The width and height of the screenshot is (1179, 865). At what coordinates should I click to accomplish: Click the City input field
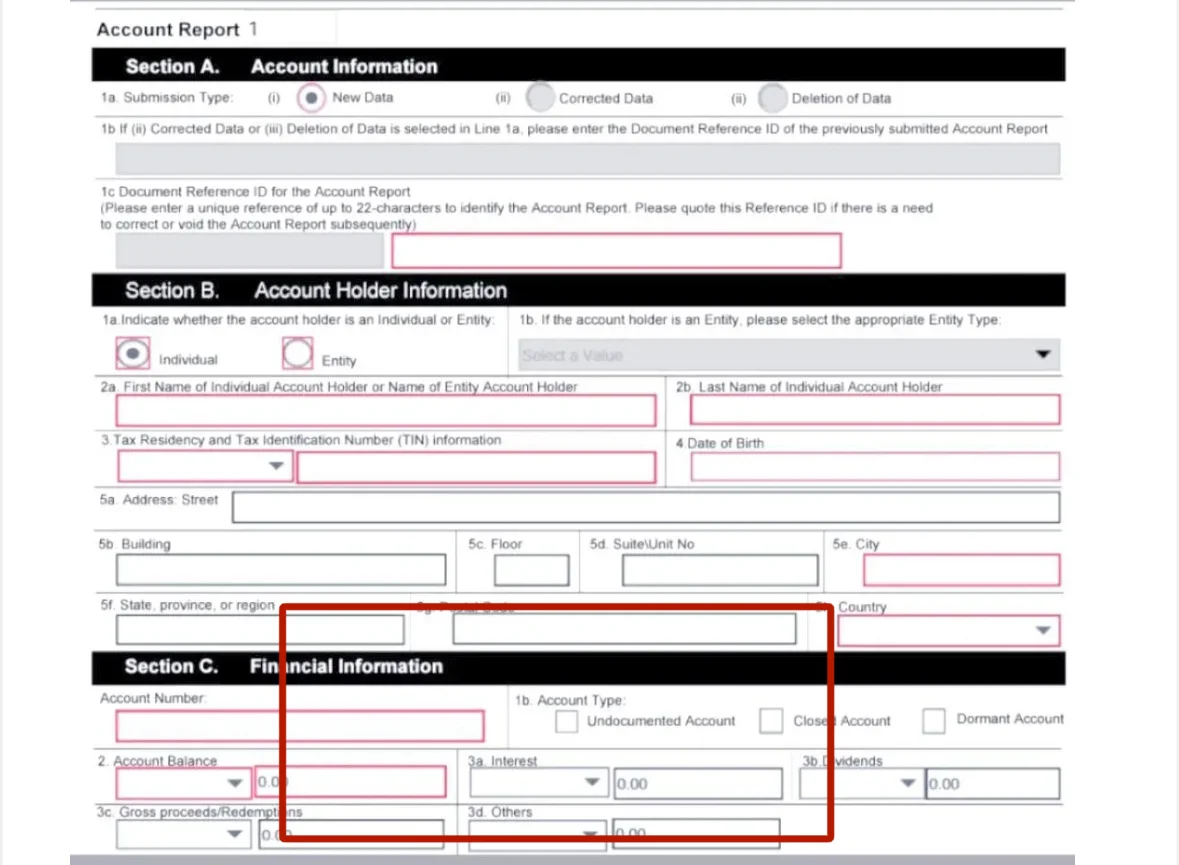click(962, 570)
